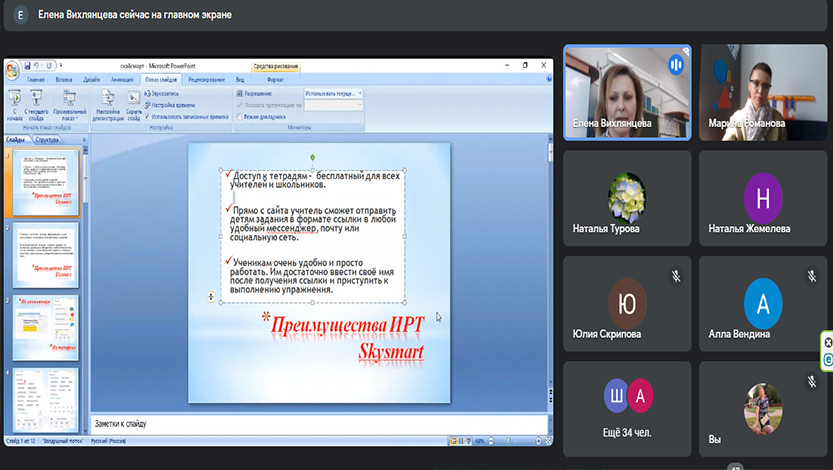The image size is (833, 470).
Task: Click Звукозапись narration recording icon
Action: [x=148, y=93]
